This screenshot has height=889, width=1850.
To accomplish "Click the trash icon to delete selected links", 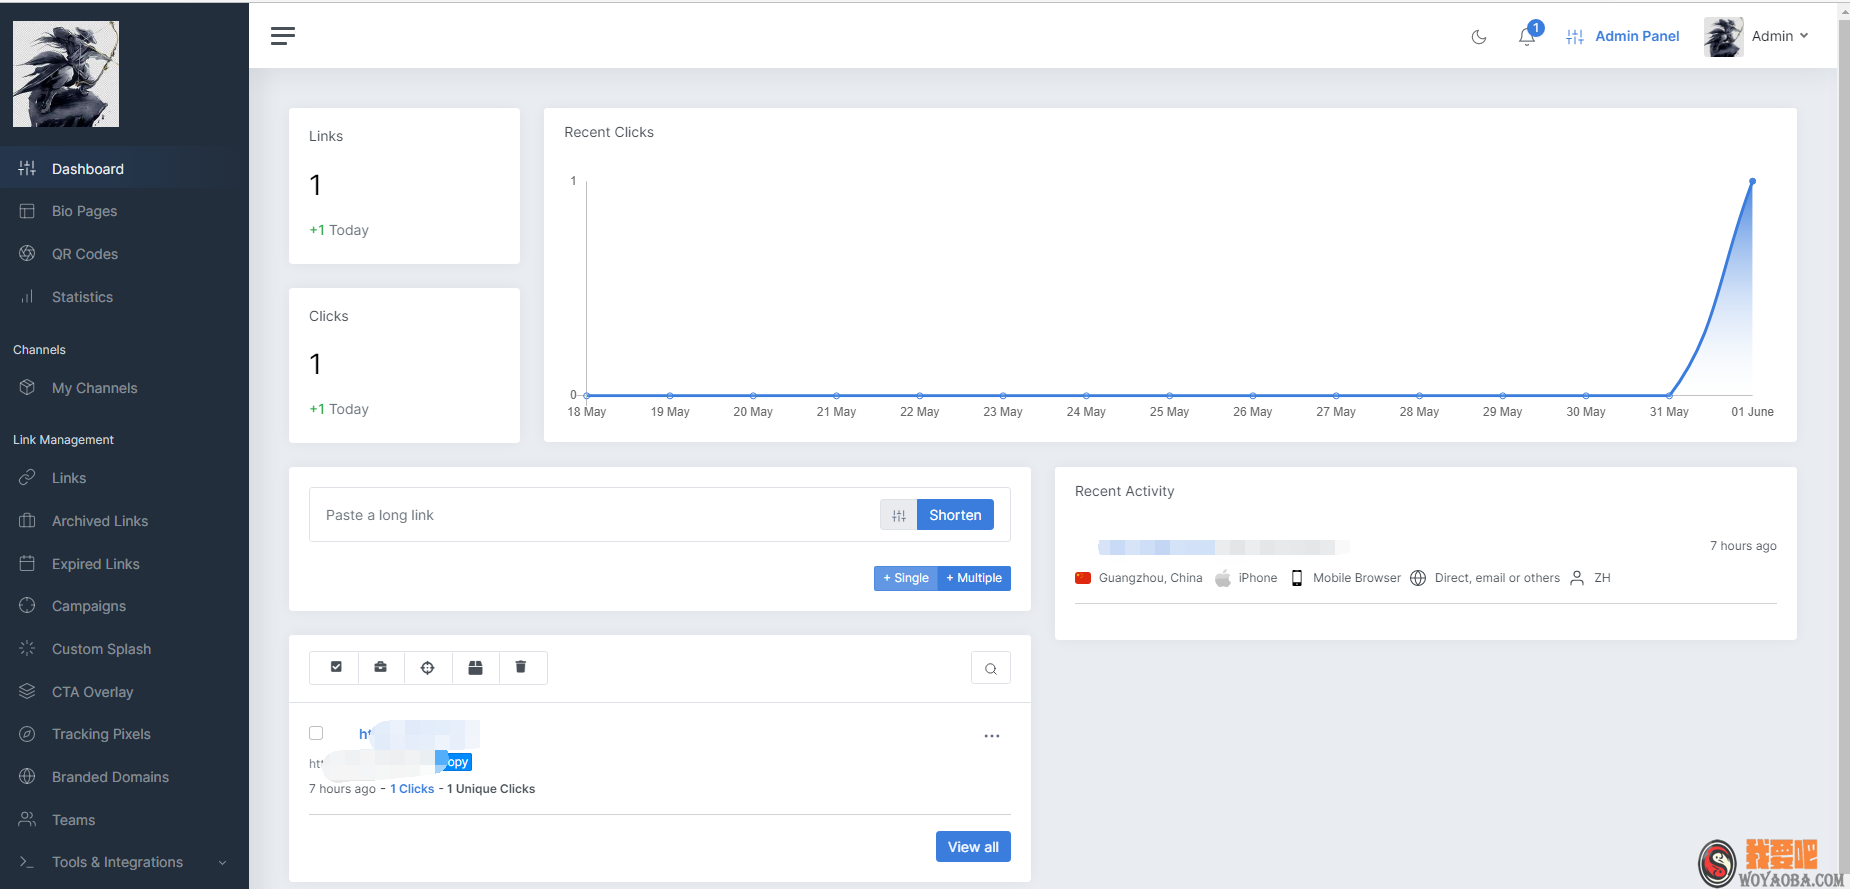I will [x=521, y=667].
